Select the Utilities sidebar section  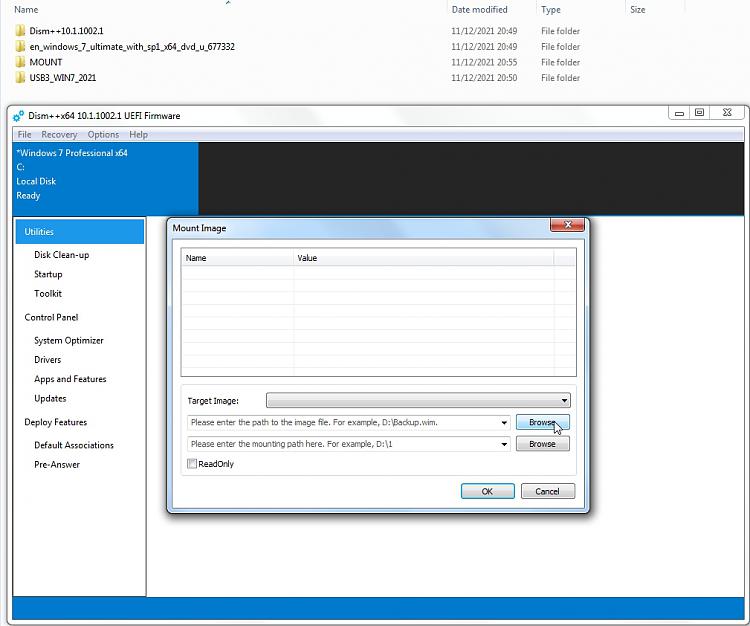tap(80, 231)
